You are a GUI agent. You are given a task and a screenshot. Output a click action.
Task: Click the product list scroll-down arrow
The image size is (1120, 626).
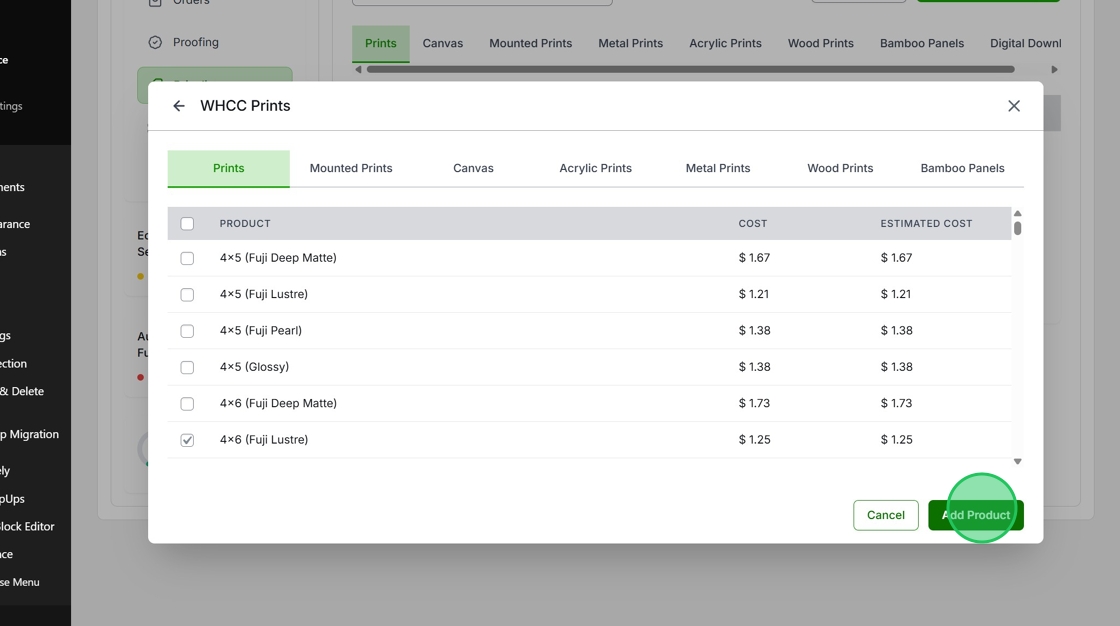[1017, 462]
